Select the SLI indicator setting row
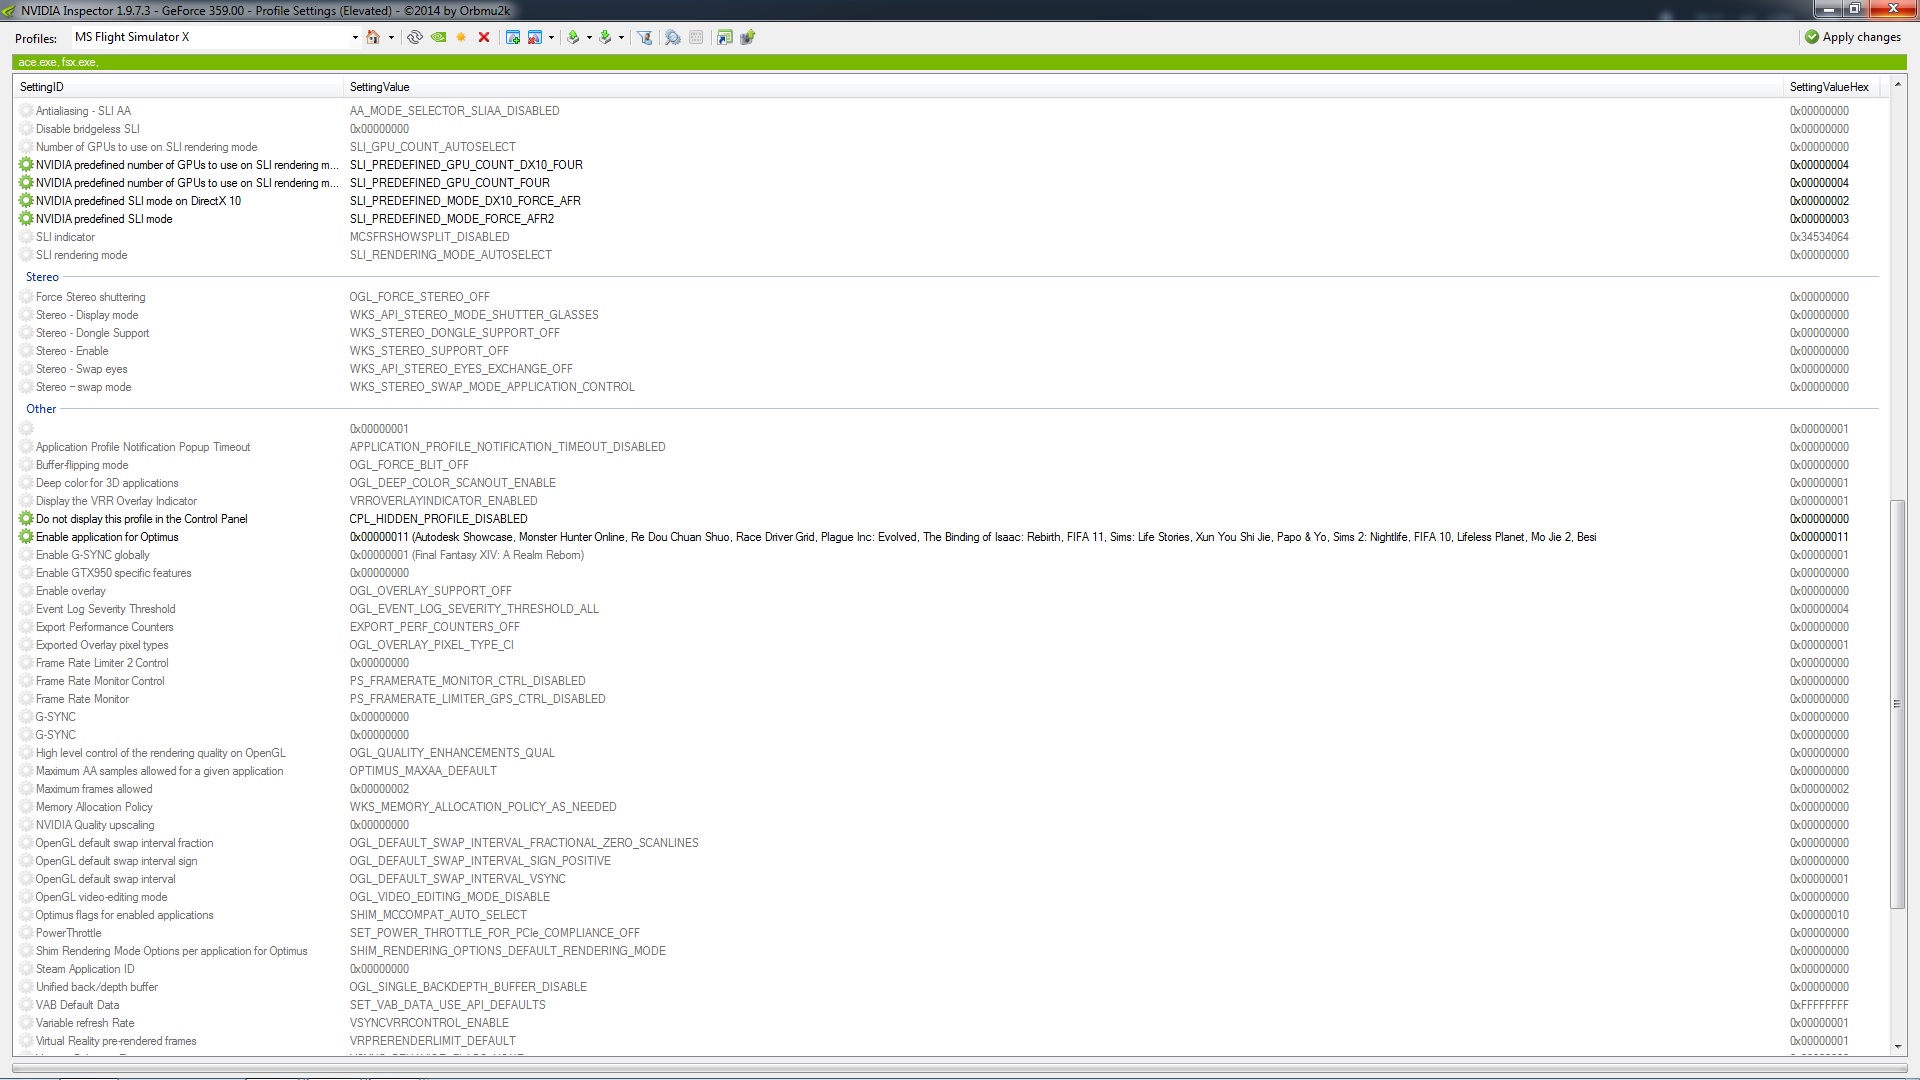The height and width of the screenshot is (1080, 1920). (66, 237)
